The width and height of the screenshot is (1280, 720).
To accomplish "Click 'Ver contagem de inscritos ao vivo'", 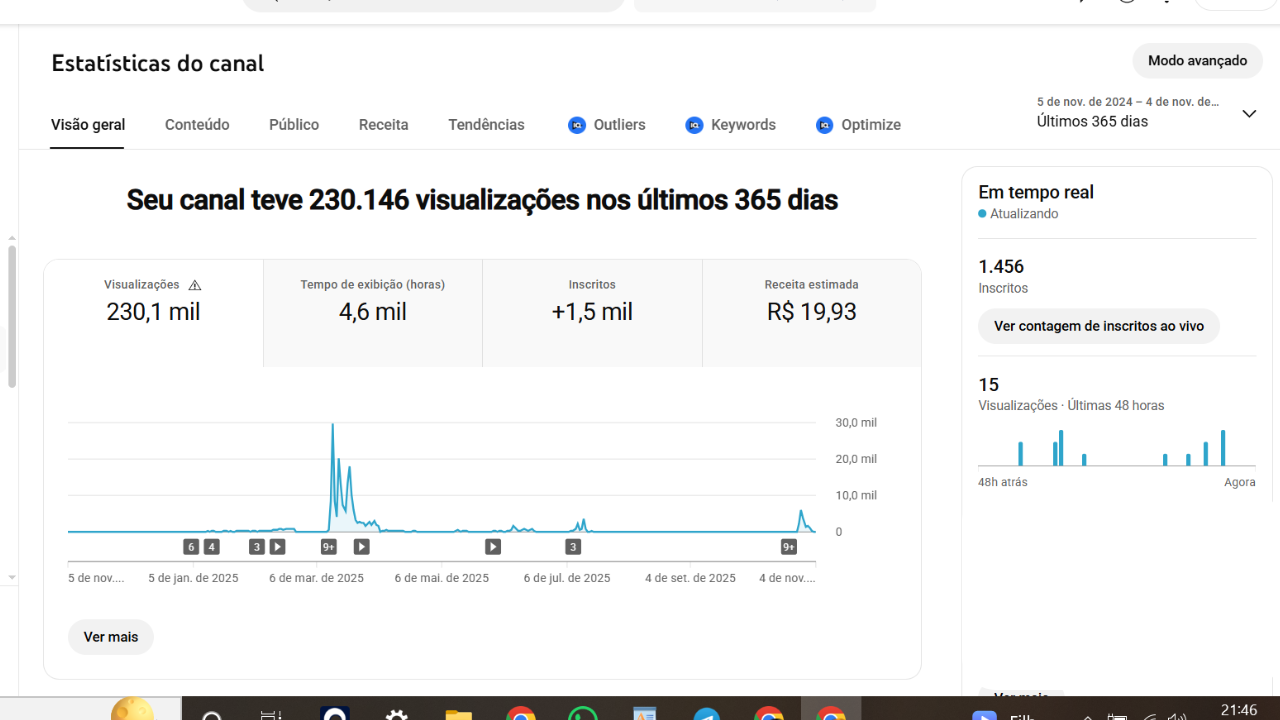I will [1099, 326].
